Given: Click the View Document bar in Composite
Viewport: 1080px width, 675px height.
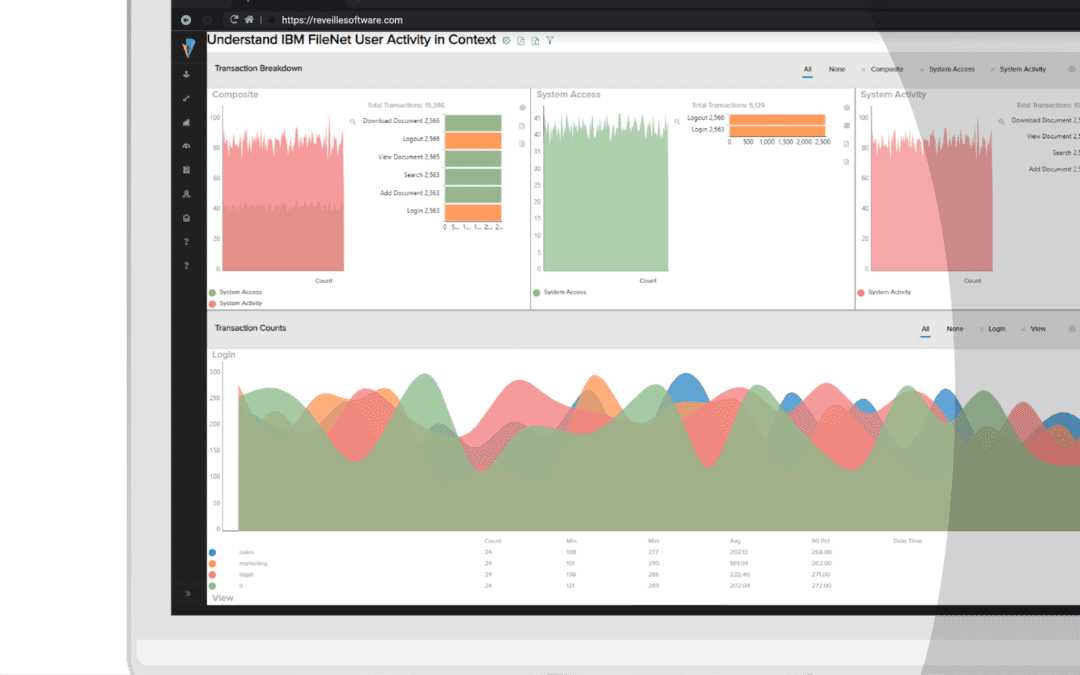Looking at the screenshot, I should pyautogui.click(x=473, y=158).
